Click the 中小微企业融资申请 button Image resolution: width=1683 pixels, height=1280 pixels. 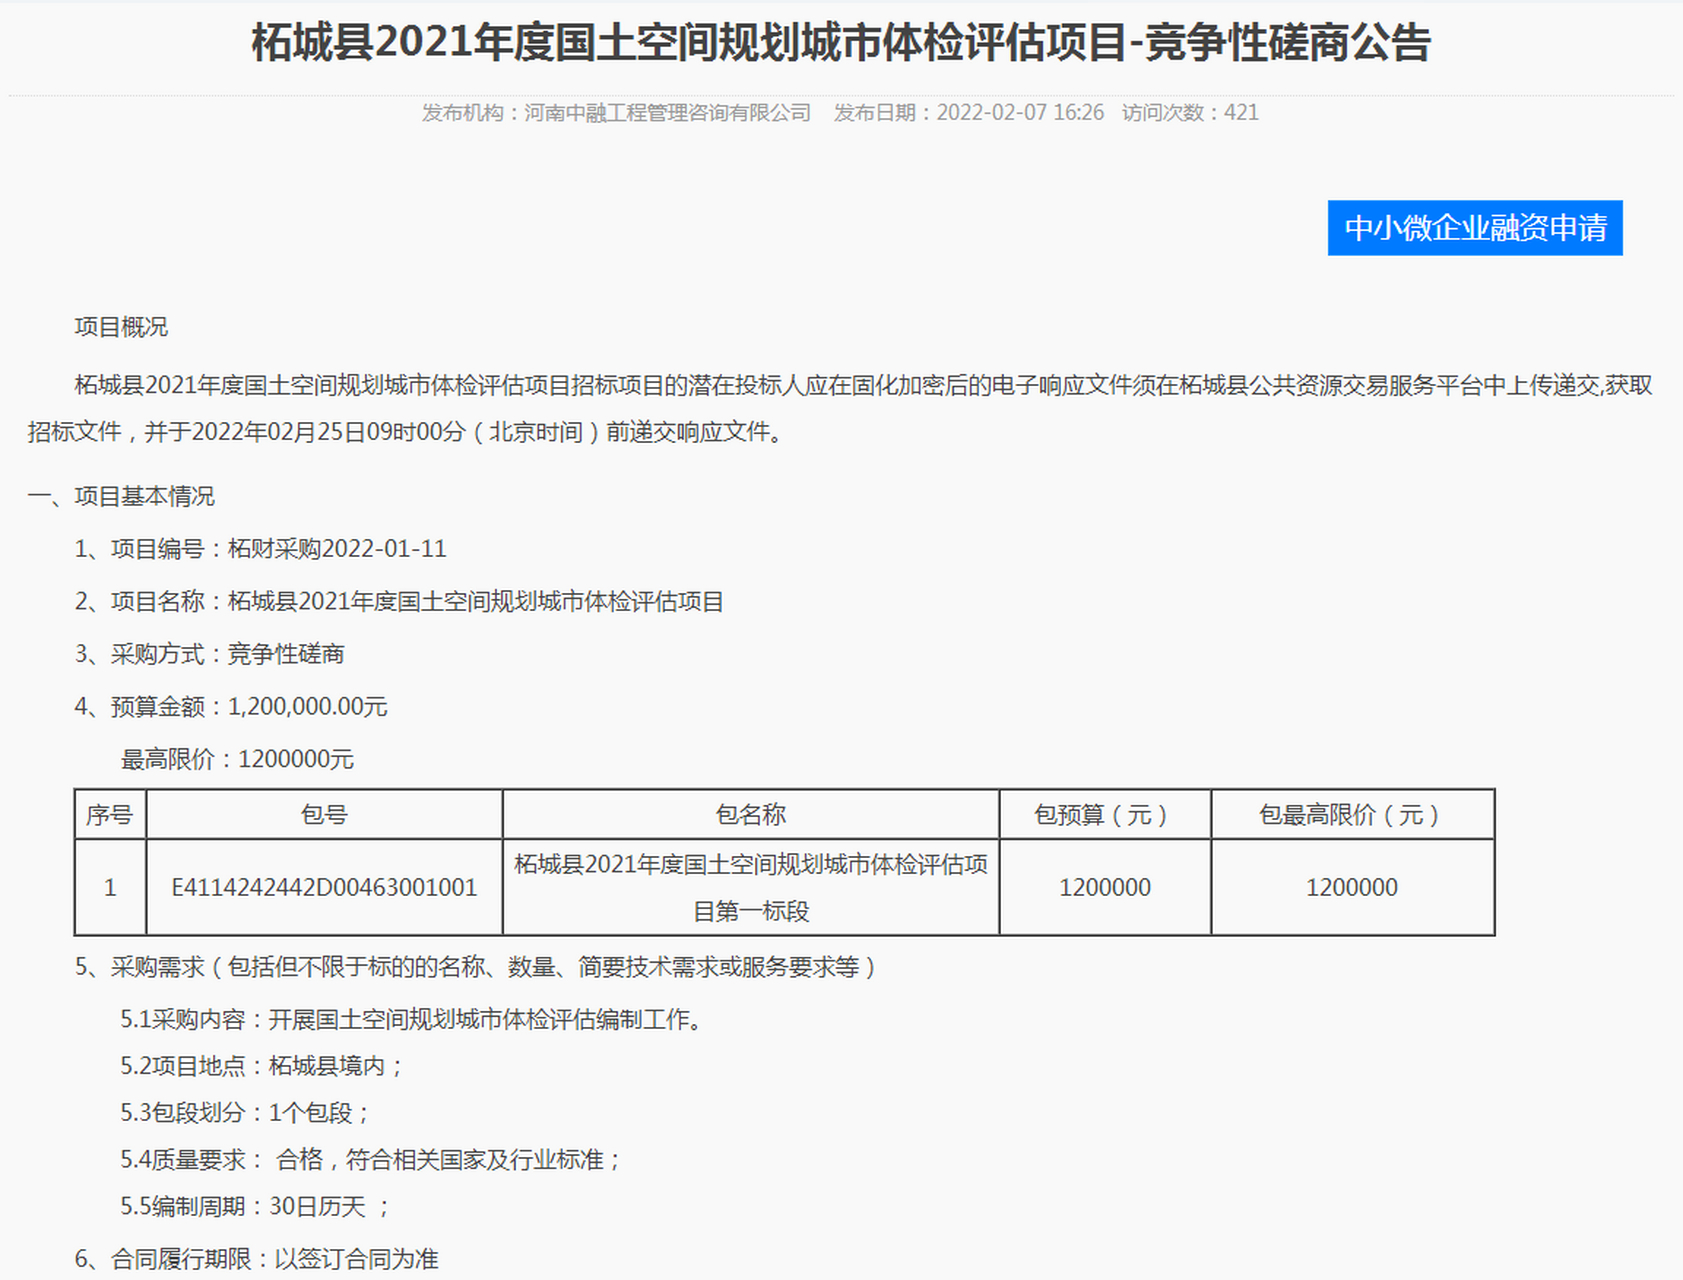(x=1475, y=228)
